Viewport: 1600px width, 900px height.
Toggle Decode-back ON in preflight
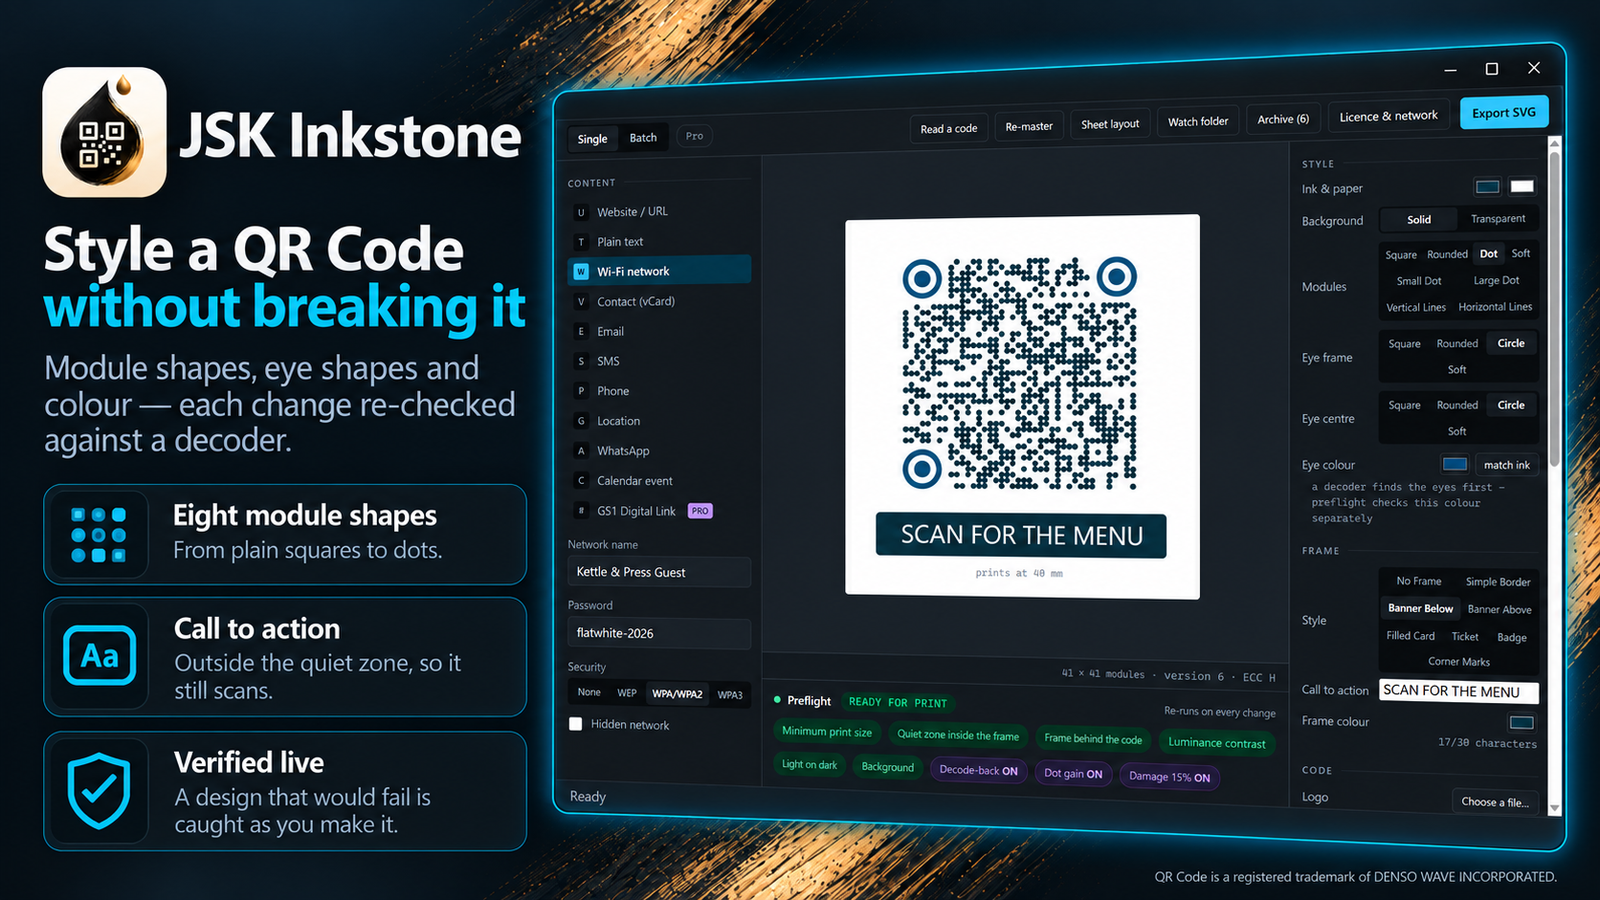[x=978, y=770]
